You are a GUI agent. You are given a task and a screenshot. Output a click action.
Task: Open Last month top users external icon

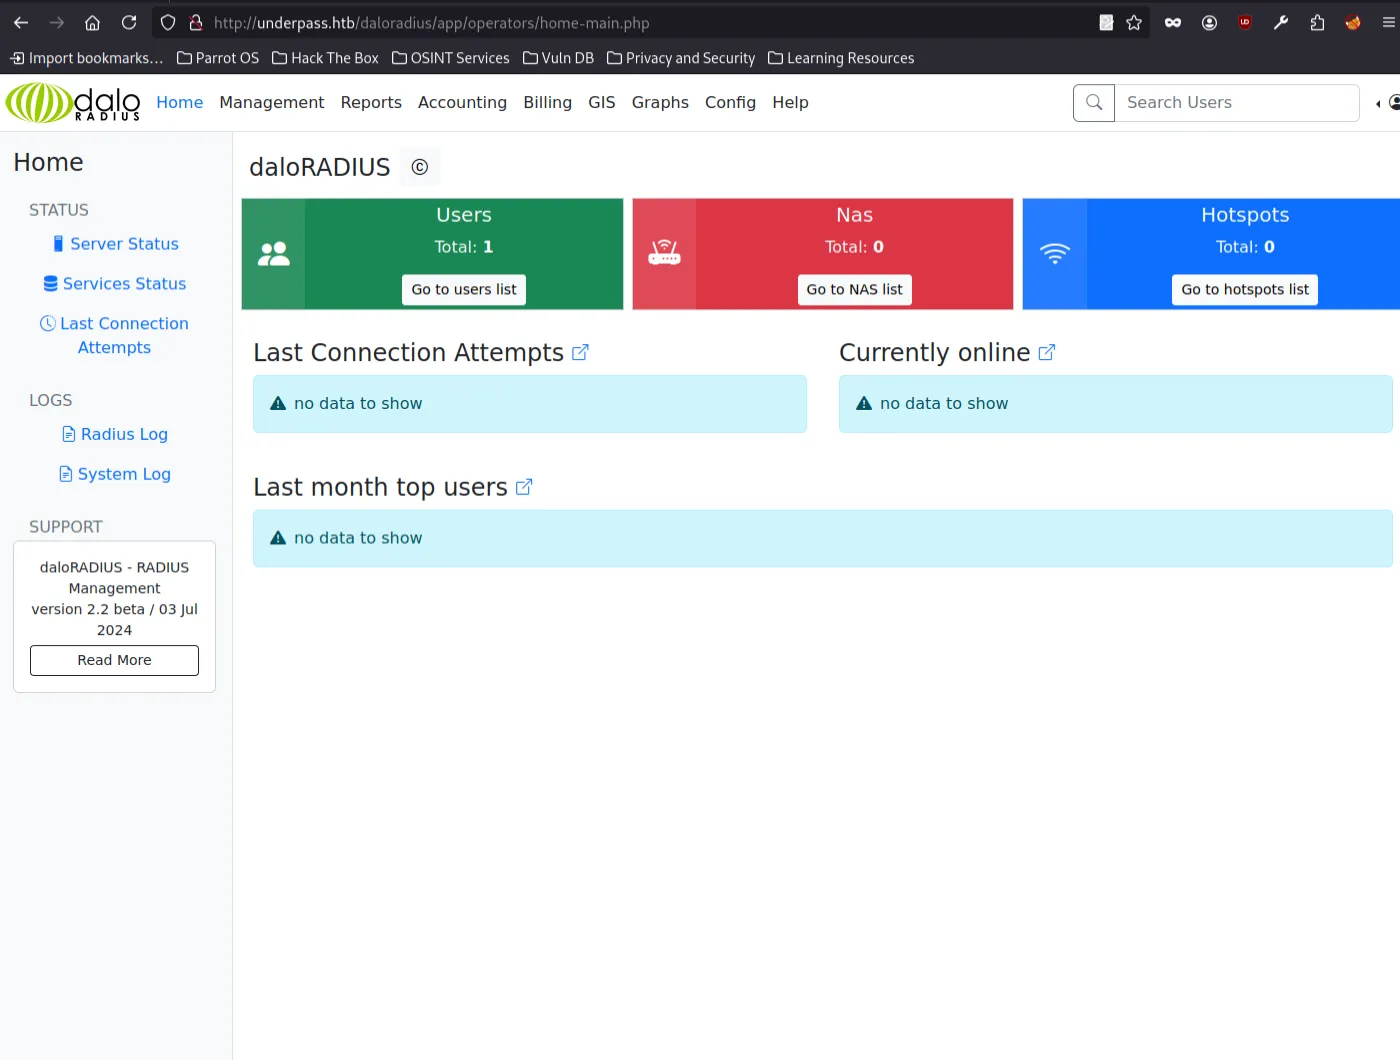[x=524, y=487]
